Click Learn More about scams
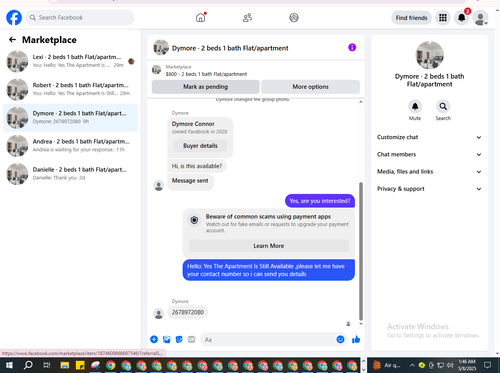The image size is (500, 373). [269, 246]
